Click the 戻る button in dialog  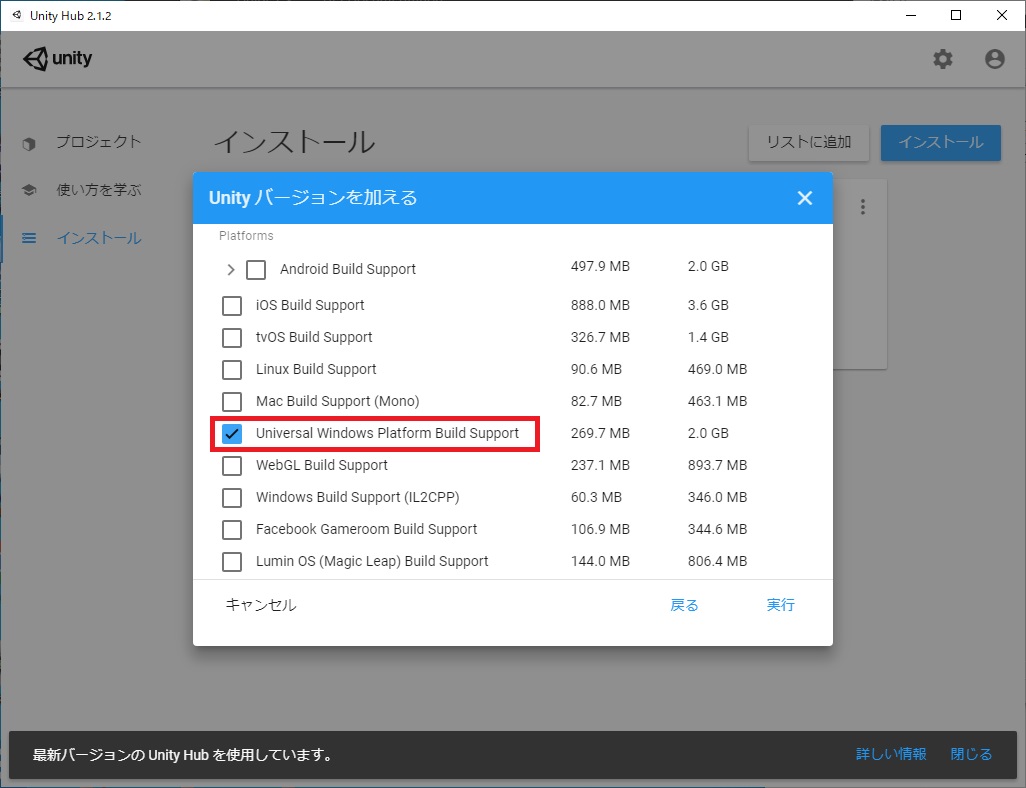[684, 605]
